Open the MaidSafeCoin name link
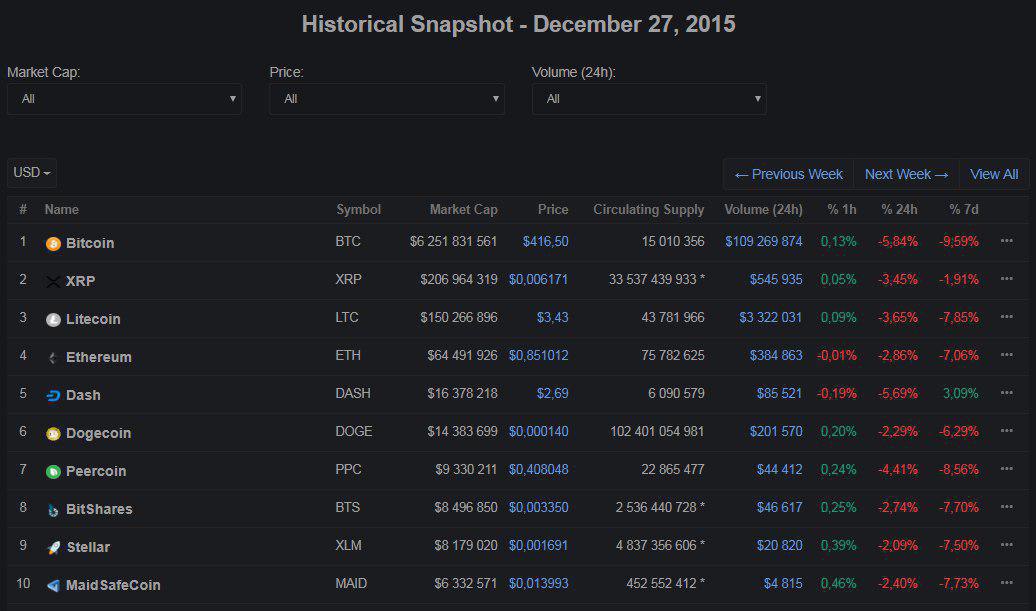The height and width of the screenshot is (611, 1036). pyautogui.click(x=113, y=585)
